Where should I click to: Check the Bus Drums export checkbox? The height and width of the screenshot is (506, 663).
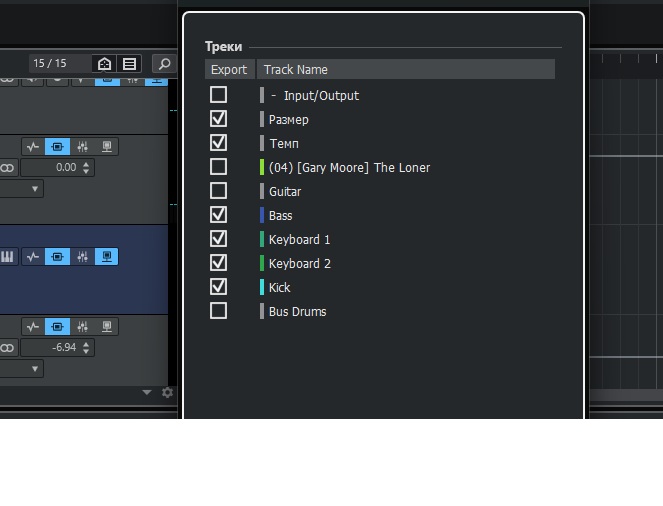click(218, 311)
